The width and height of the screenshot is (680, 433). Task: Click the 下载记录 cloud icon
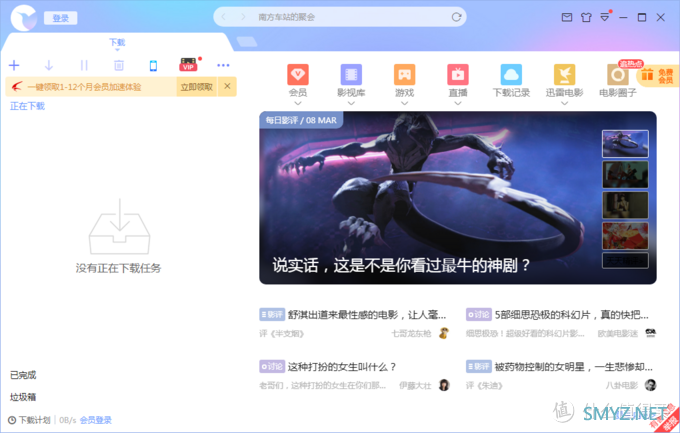pyautogui.click(x=511, y=75)
